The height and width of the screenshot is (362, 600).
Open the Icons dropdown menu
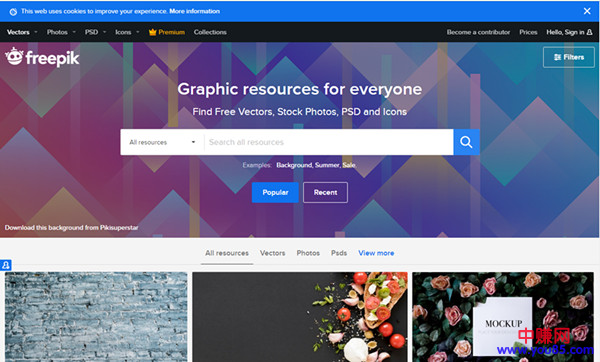pyautogui.click(x=127, y=32)
